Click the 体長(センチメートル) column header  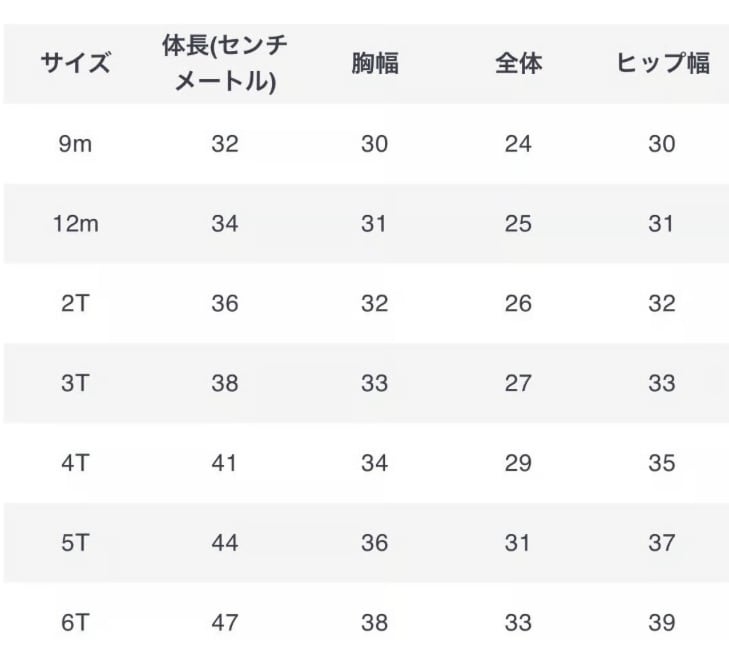225,64
